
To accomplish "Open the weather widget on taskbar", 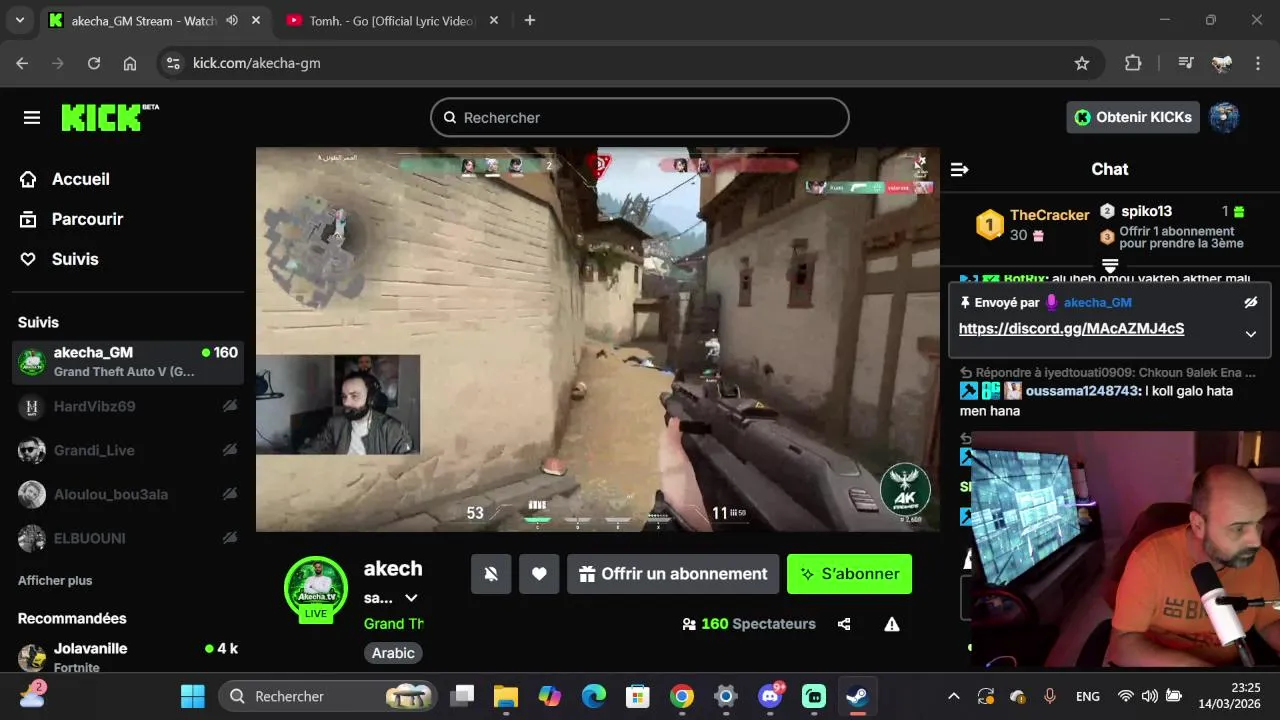I will pyautogui.click(x=32, y=694).
